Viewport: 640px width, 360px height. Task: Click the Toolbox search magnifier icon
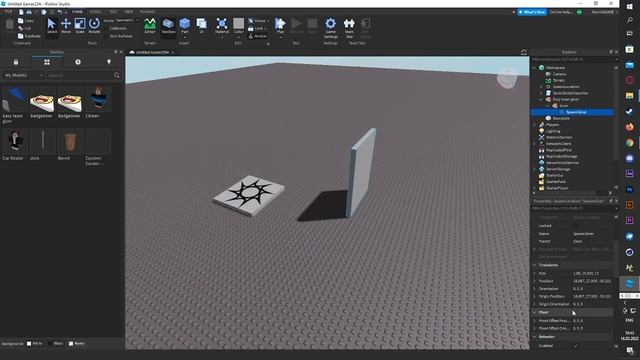117,76
